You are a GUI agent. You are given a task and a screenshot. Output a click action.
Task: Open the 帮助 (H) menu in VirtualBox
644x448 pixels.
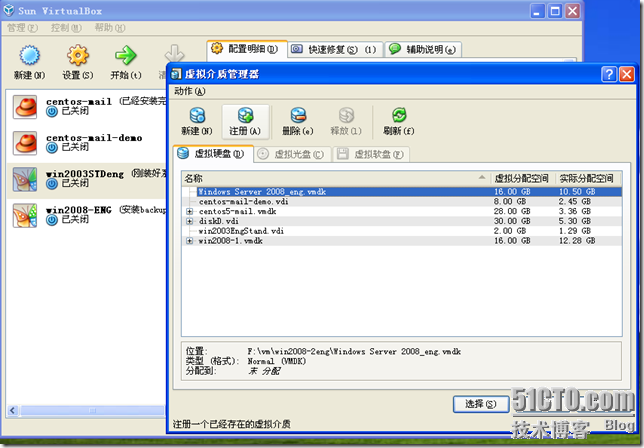110,28
